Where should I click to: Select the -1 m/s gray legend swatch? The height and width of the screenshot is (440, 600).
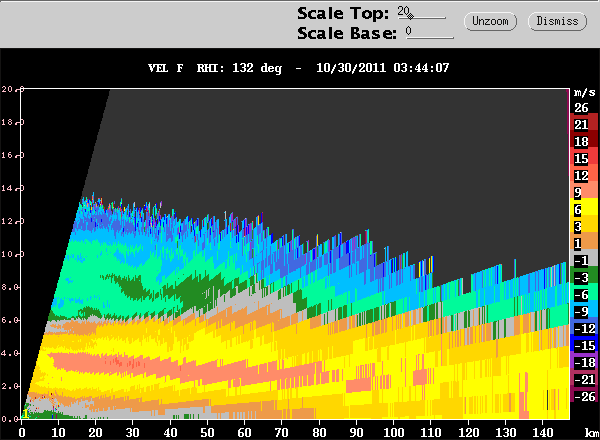[x=584, y=260]
